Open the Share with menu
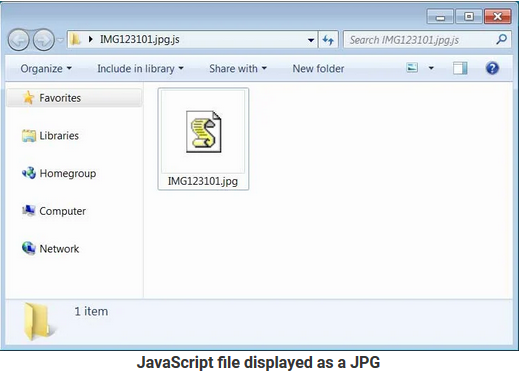Screen dimensions: 520x382 pos(238,69)
